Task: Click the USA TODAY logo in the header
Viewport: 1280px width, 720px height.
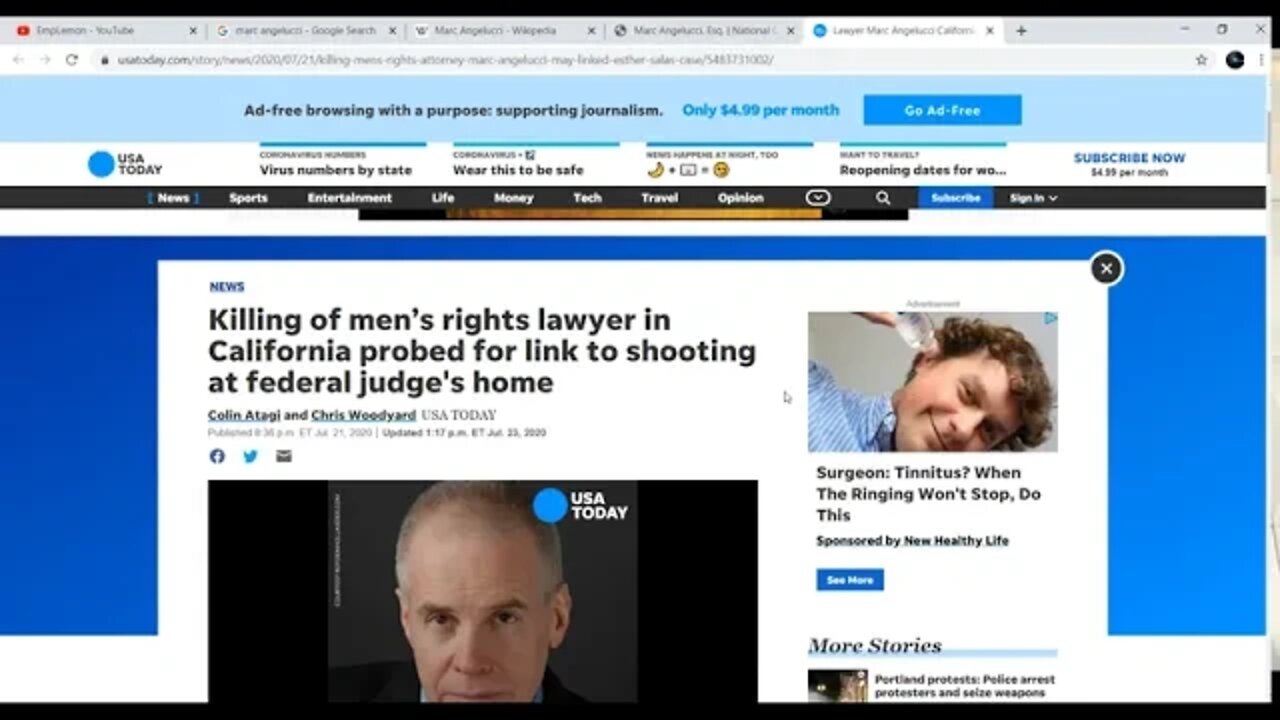Action: click(125, 165)
